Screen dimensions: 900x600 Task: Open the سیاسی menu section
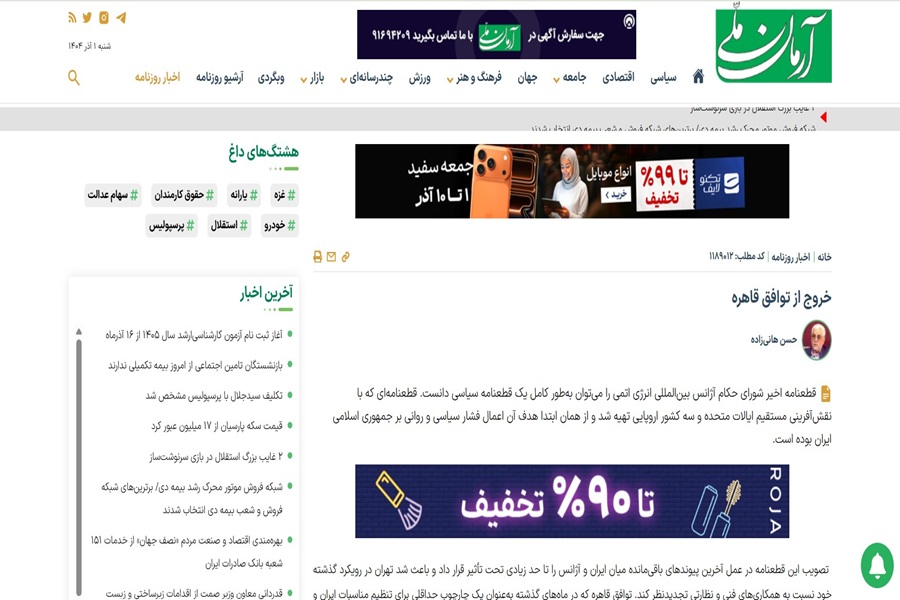tap(664, 78)
